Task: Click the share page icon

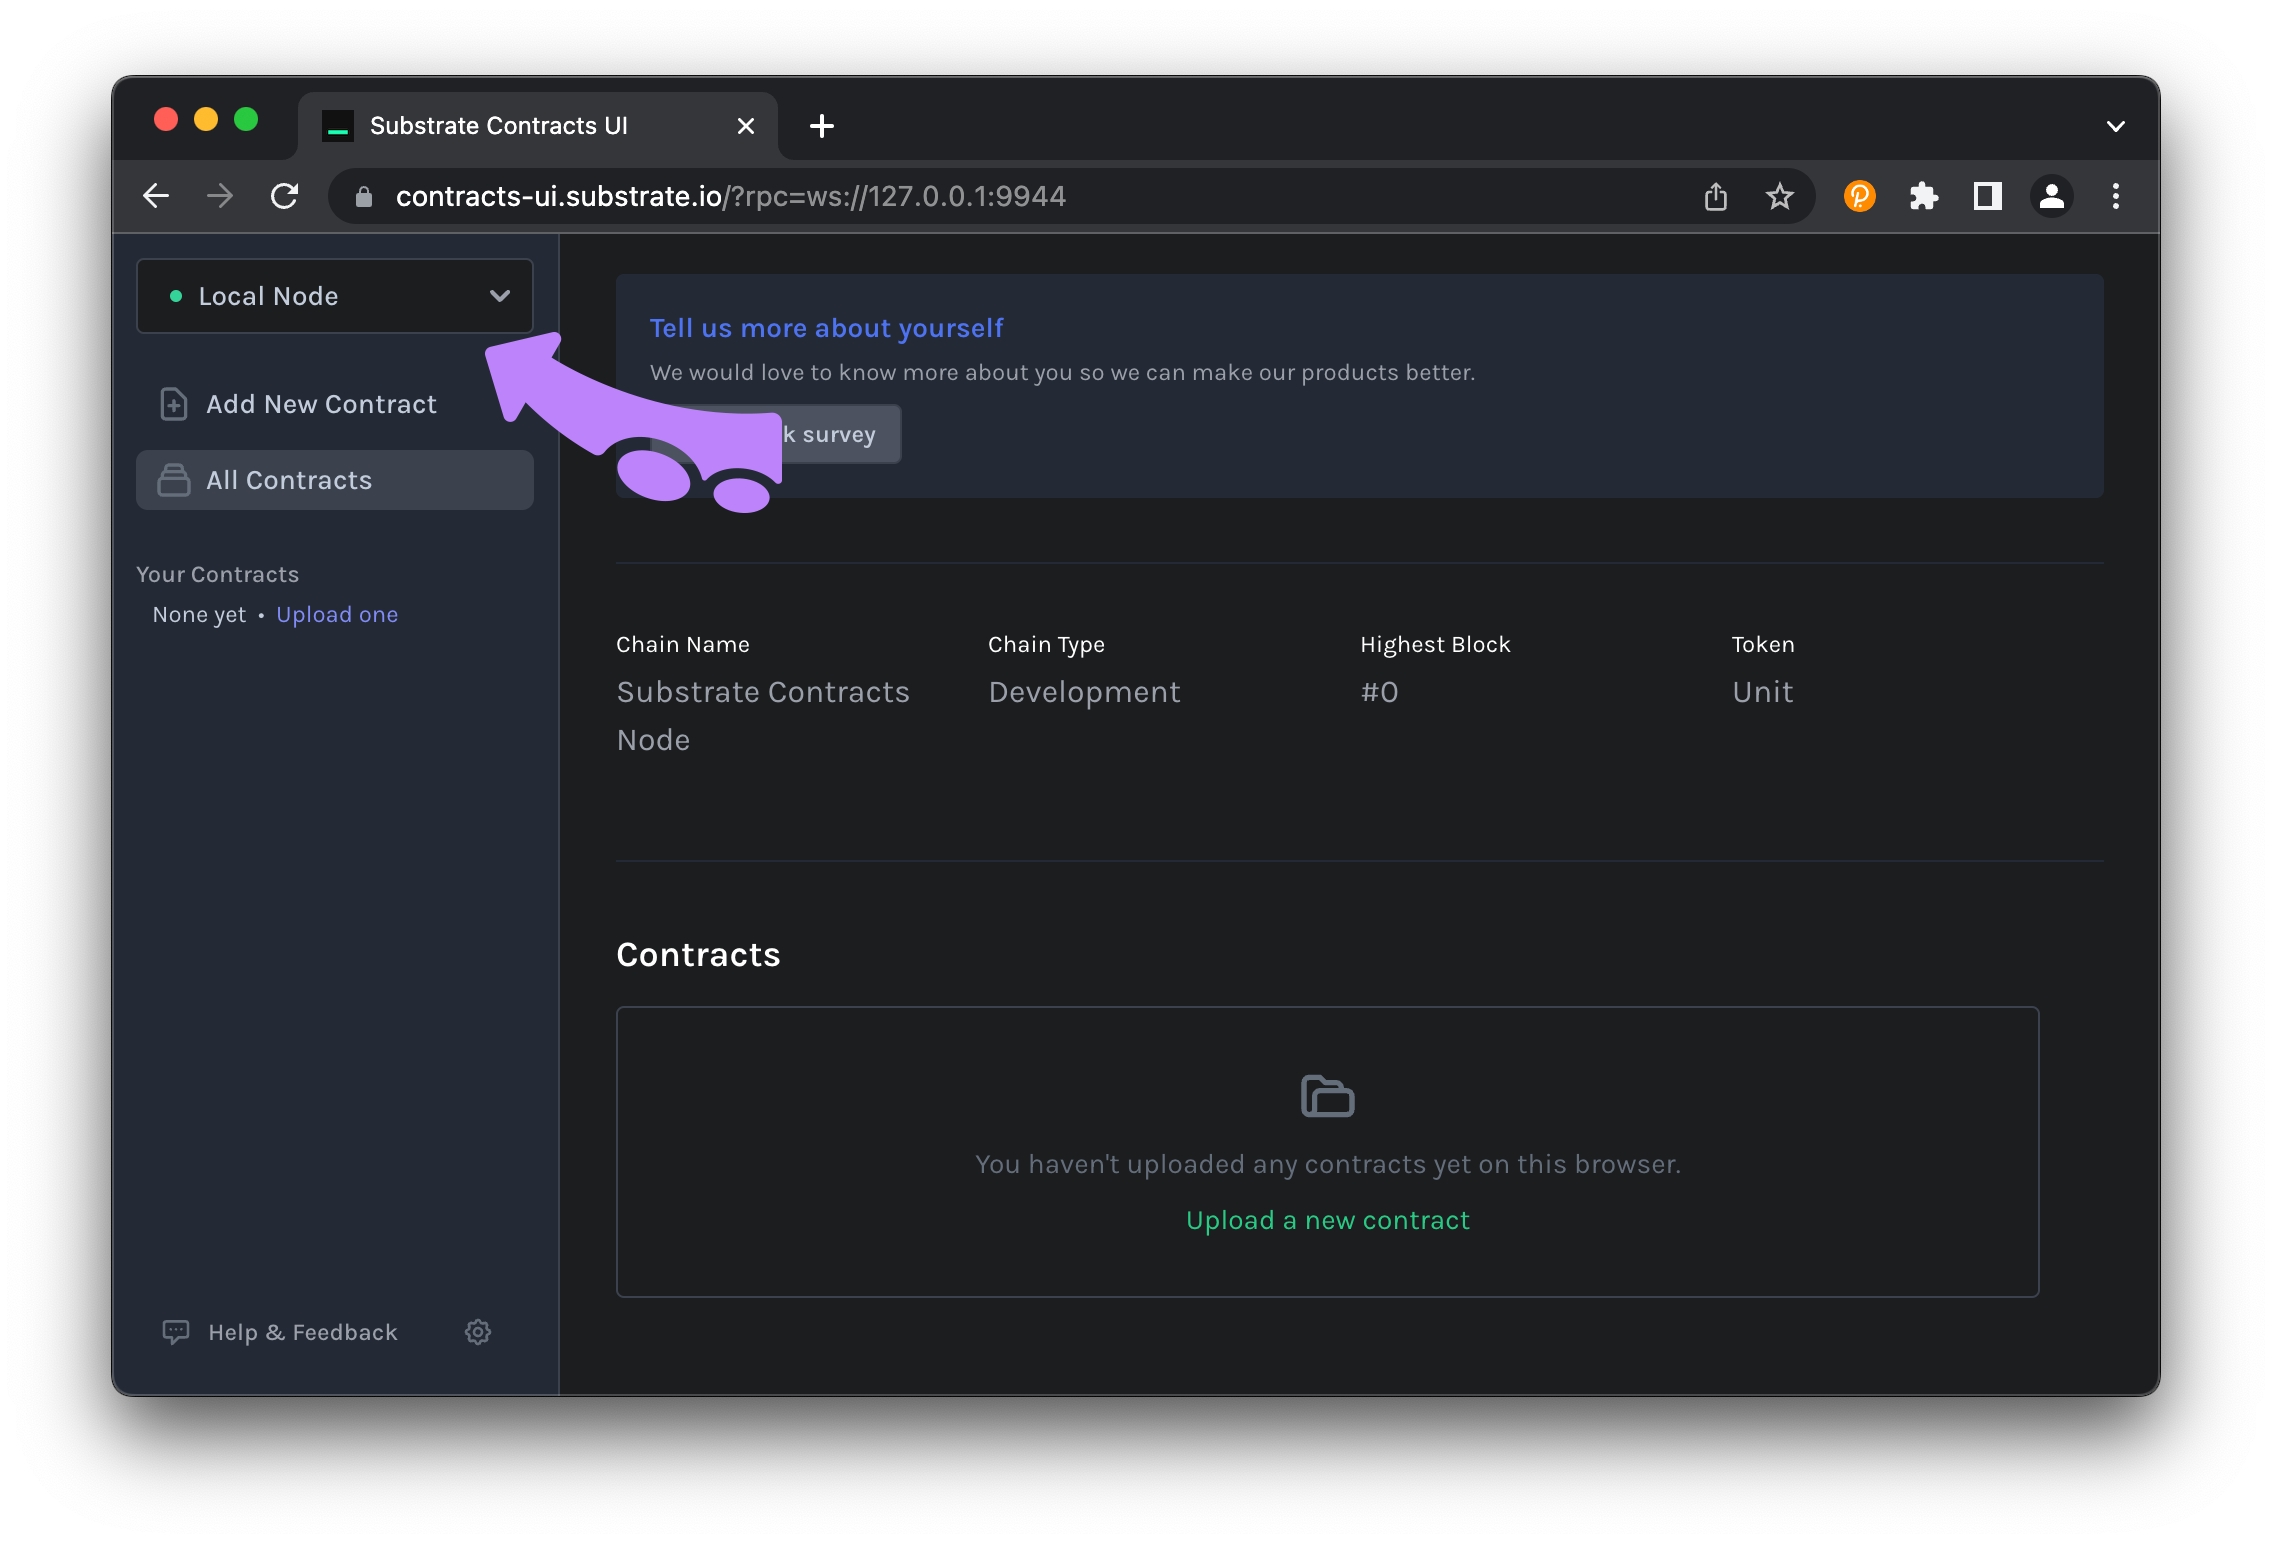Action: [x=1716, y=196]
